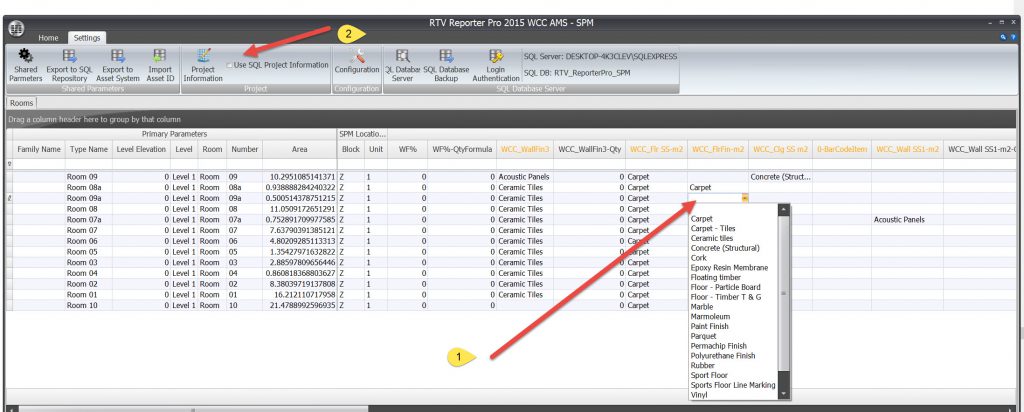Click the WCC_WallFin3 column header
The image size is (1024, 412).
coord(525,149)
